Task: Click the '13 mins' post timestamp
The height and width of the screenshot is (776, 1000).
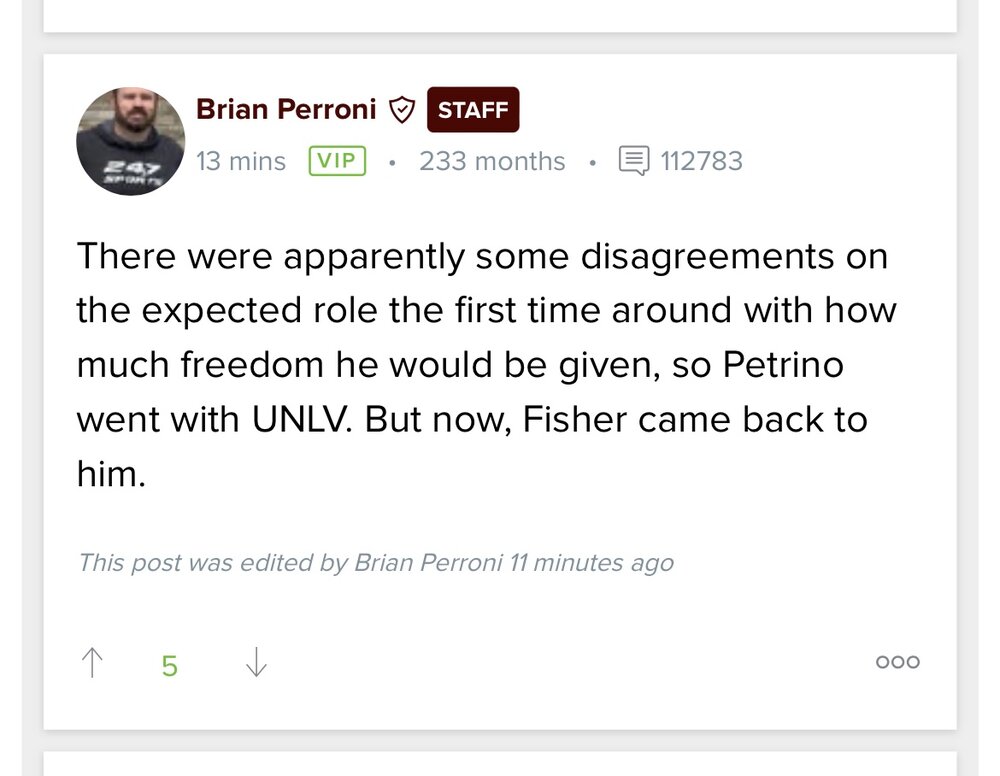Action: click(241, 161)
